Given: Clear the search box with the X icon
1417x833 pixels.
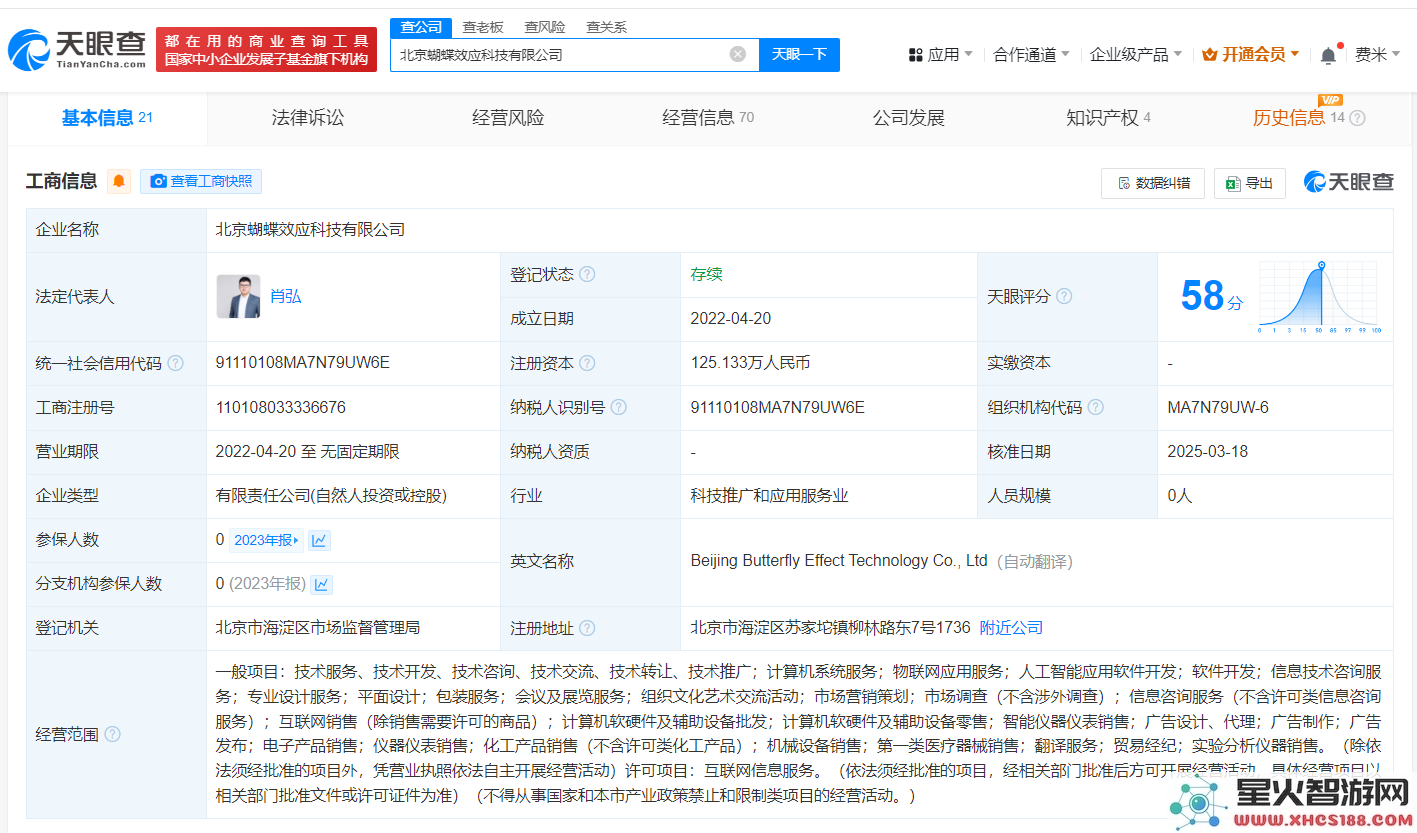Looking at the screenshot, I should [738, 54].
